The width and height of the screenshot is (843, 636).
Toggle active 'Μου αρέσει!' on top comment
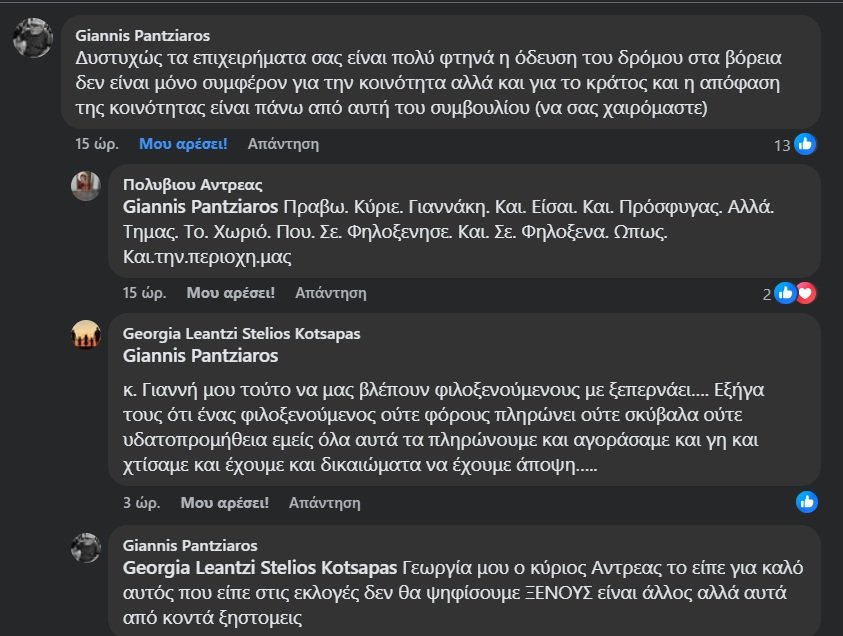[x=183, y=144]
